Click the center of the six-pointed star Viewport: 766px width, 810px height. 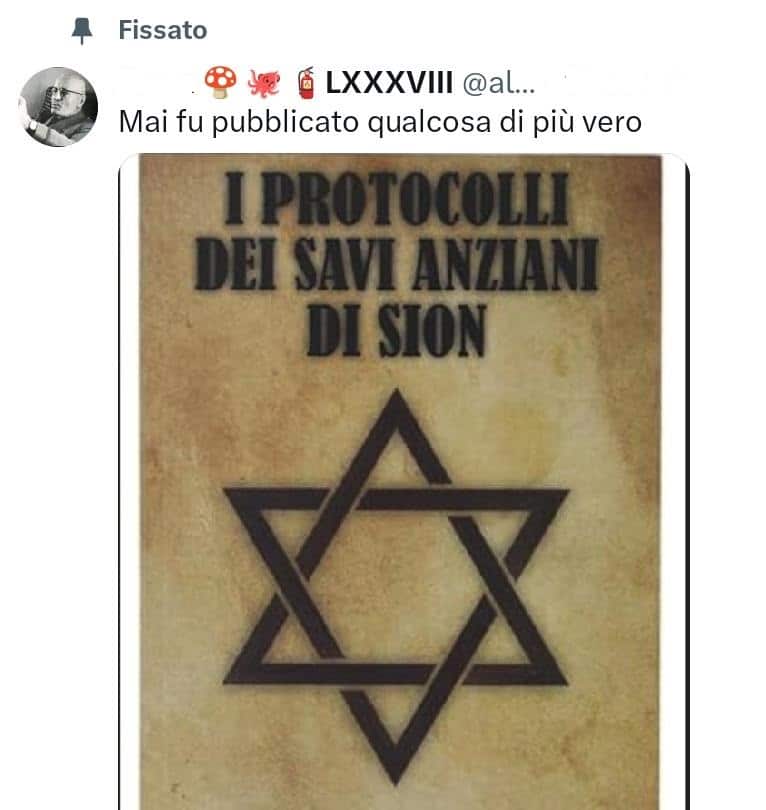pyautogui.click(x=396, y=586)
